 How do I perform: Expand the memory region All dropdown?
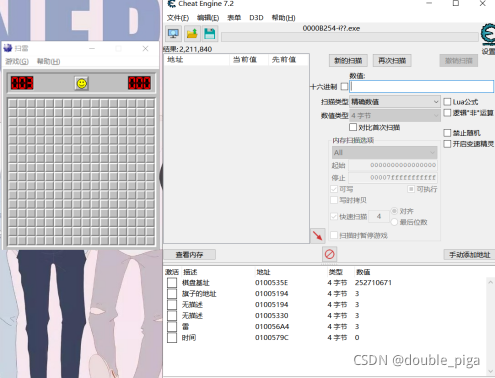point(384,153)
